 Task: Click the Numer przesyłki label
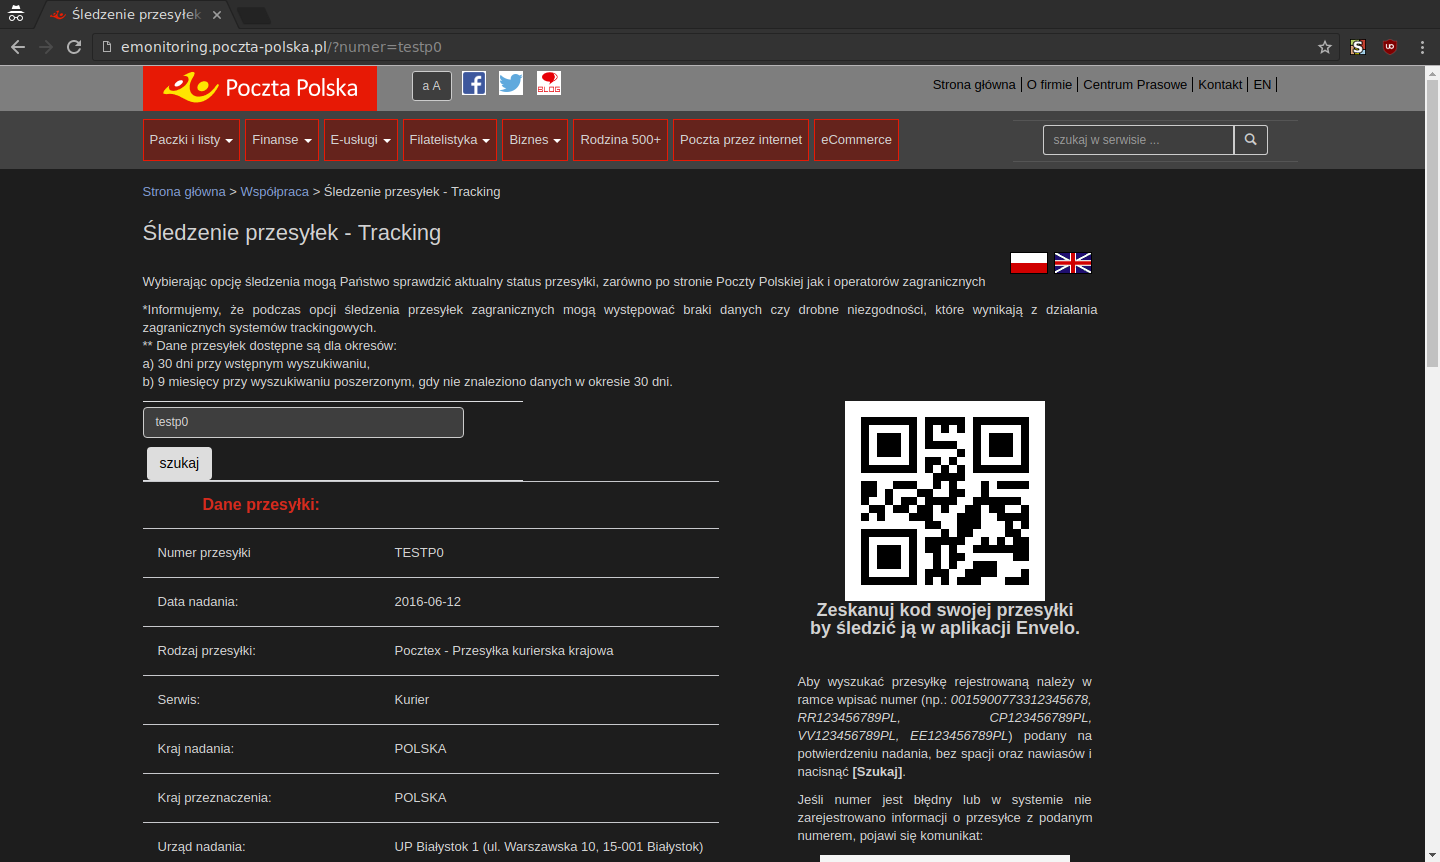coord(204,553)
